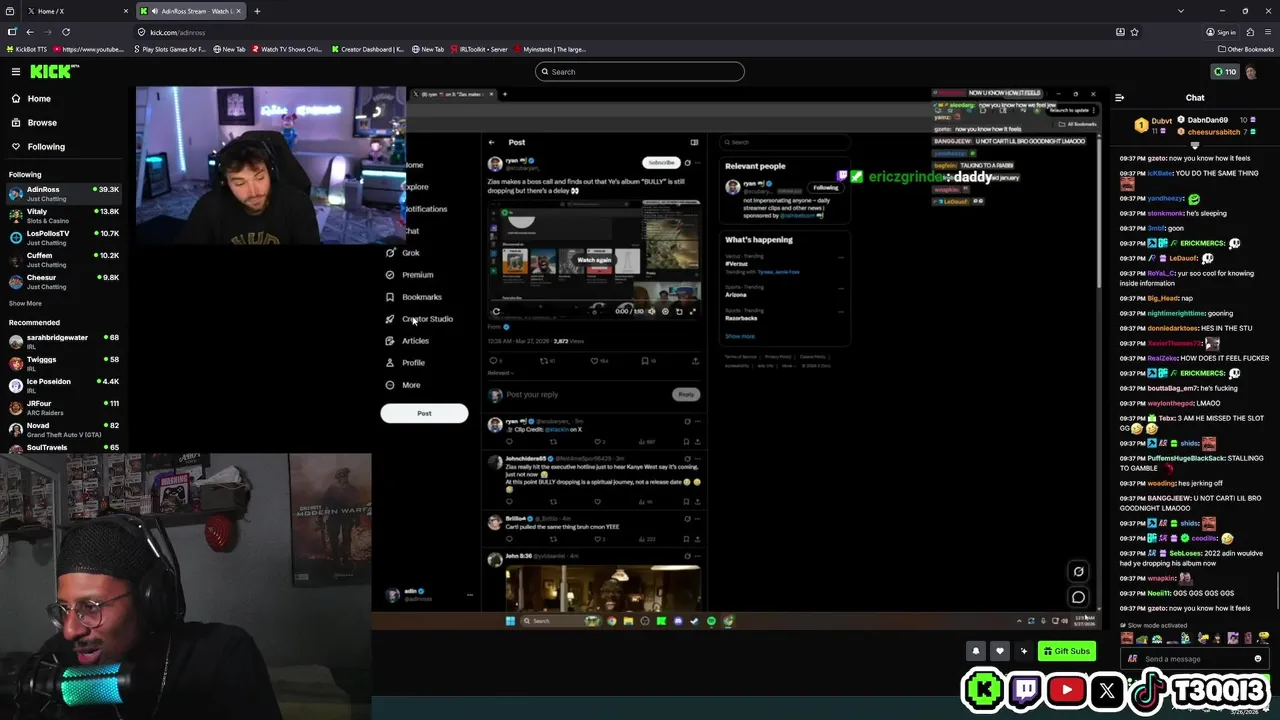This screenshot has height=720, width=1280.
Task: Expand Following list with Show More
Action: [25, 303]
